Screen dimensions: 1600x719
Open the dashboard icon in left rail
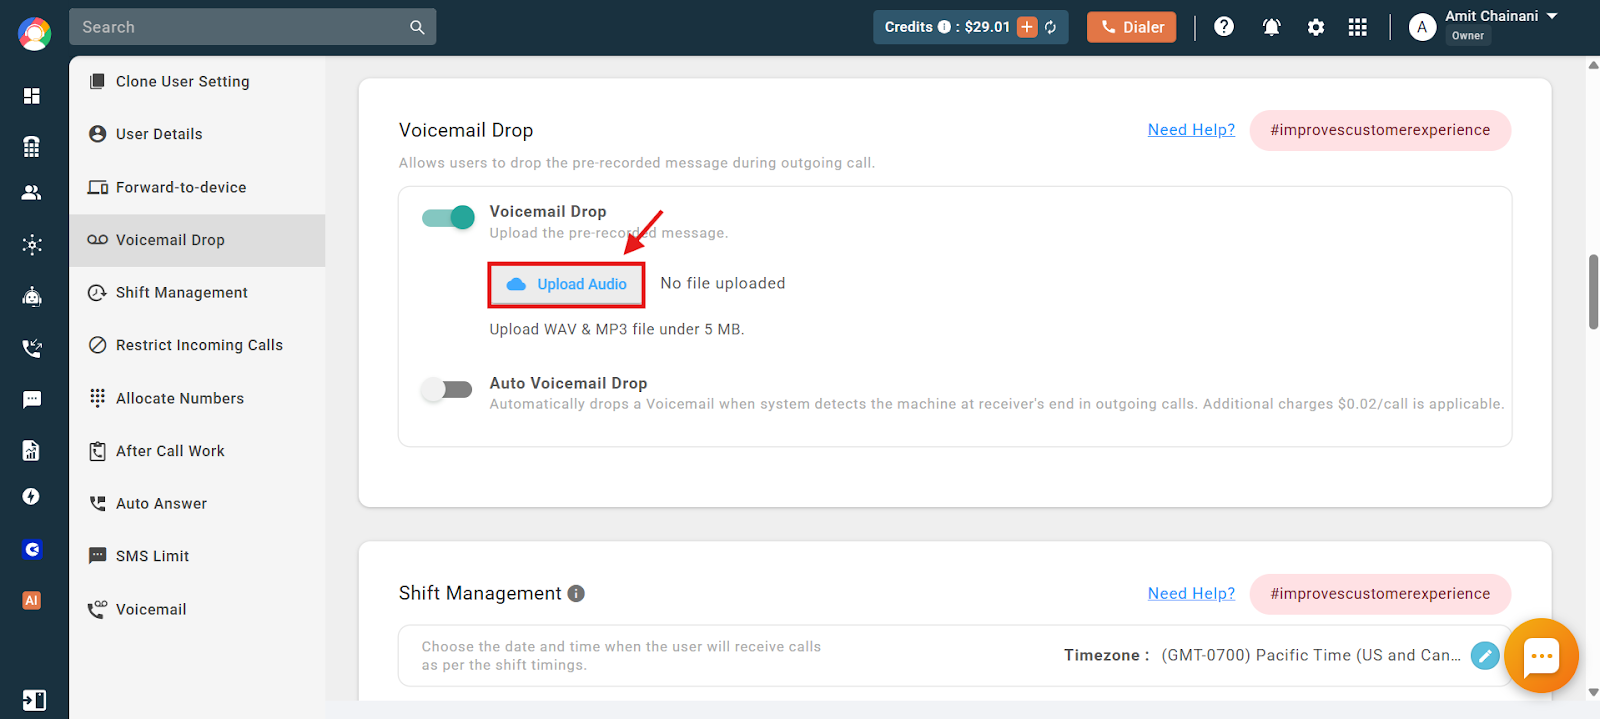[x=32, y=95]
